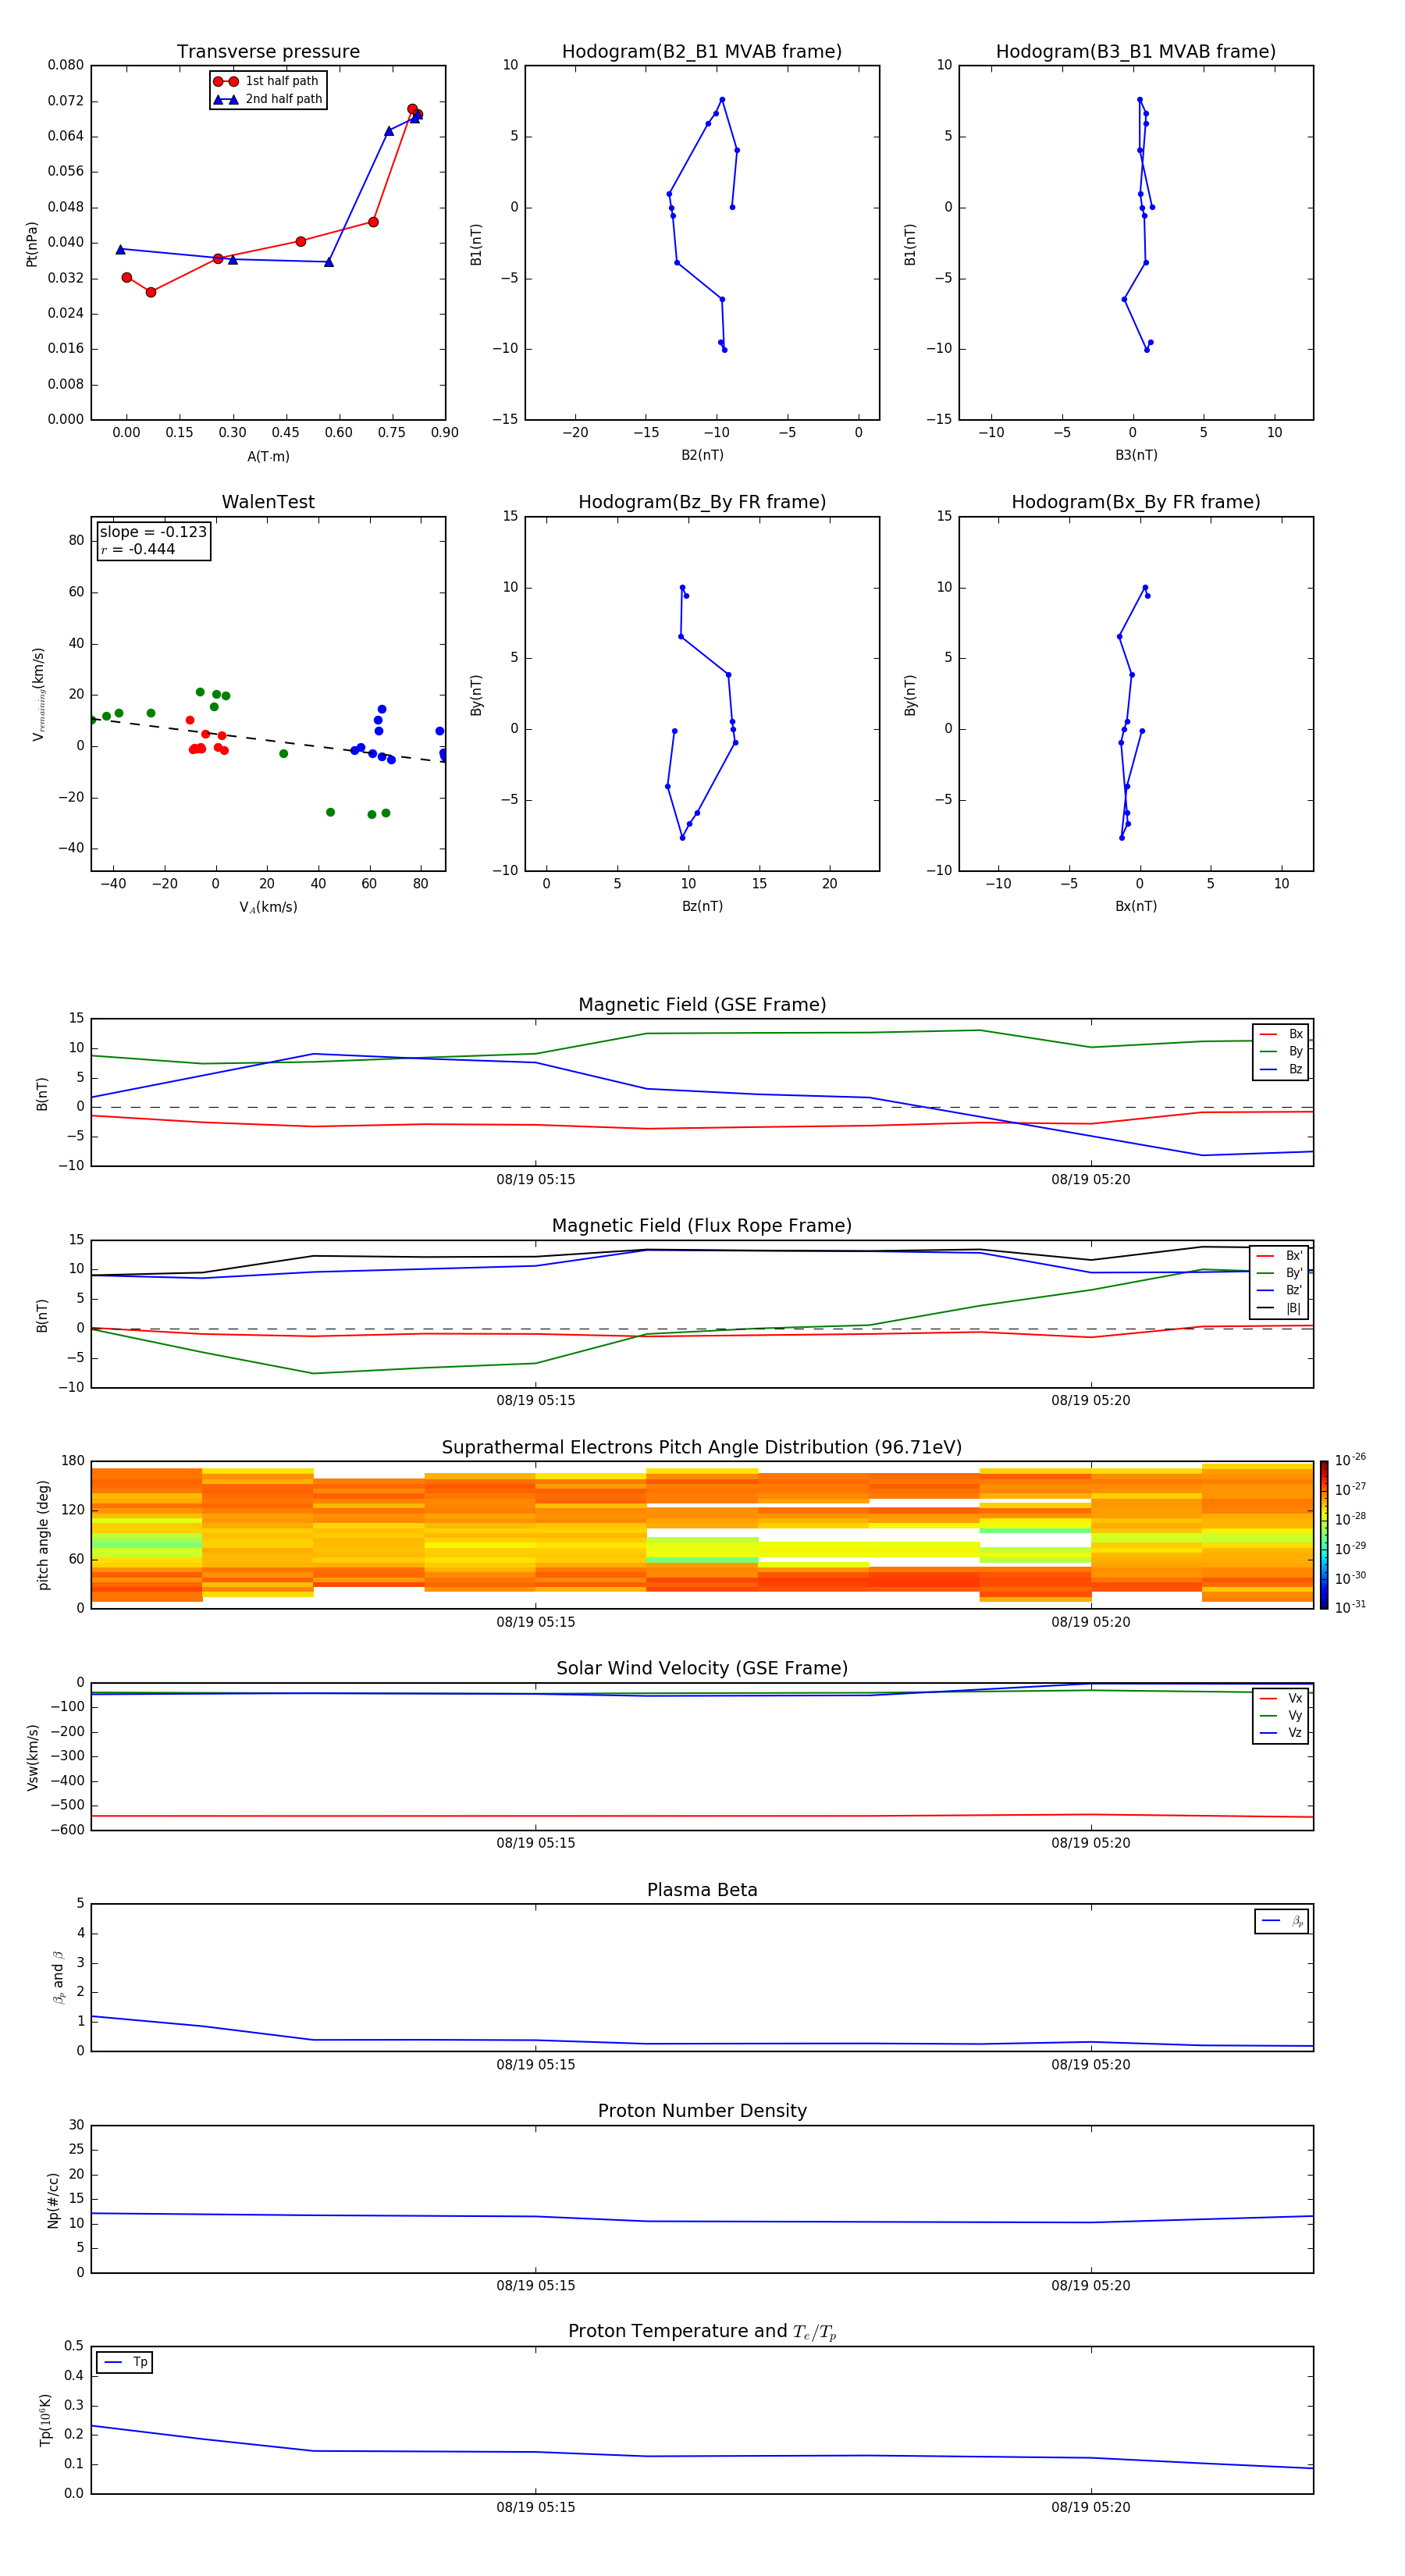
Task: Click |B| in the Flux Rope legend
Action: click(1279, 1308)
